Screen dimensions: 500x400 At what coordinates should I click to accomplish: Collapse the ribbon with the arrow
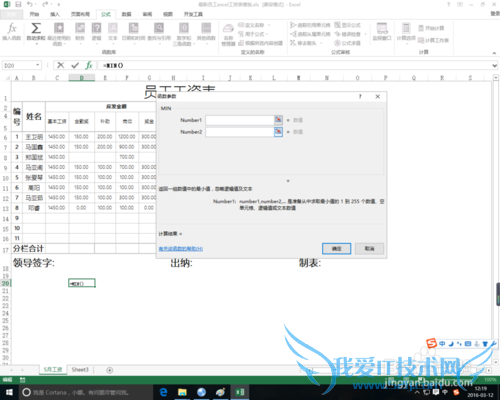coord(494,53)
